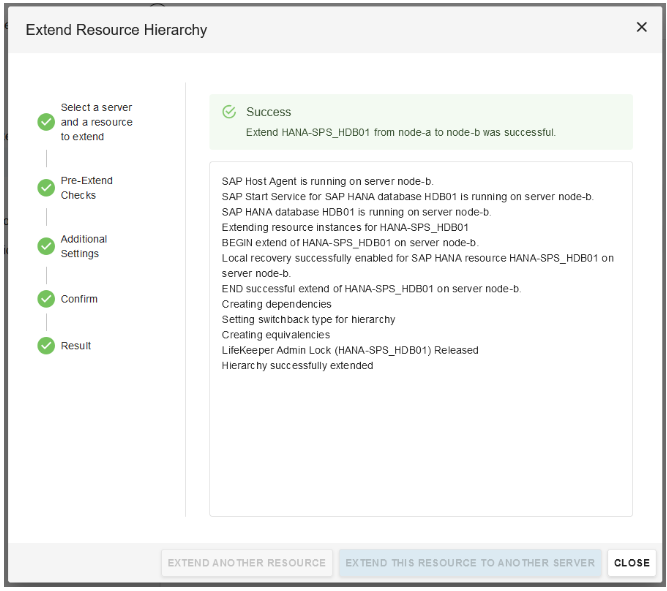The image size is (667, 591).
Task: Click the Confirm step green checkmark icon
Action: 46,298
